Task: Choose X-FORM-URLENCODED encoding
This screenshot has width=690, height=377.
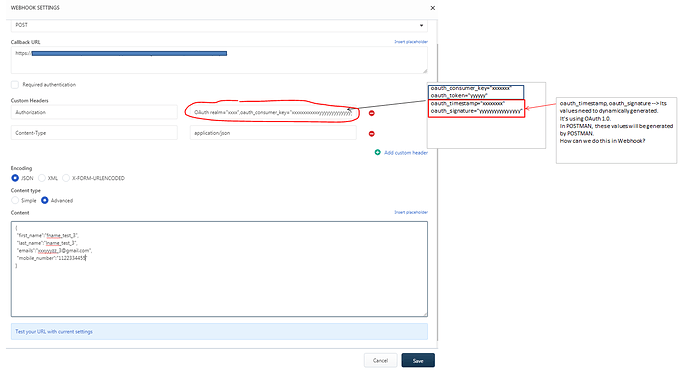Action: (66, 178)
